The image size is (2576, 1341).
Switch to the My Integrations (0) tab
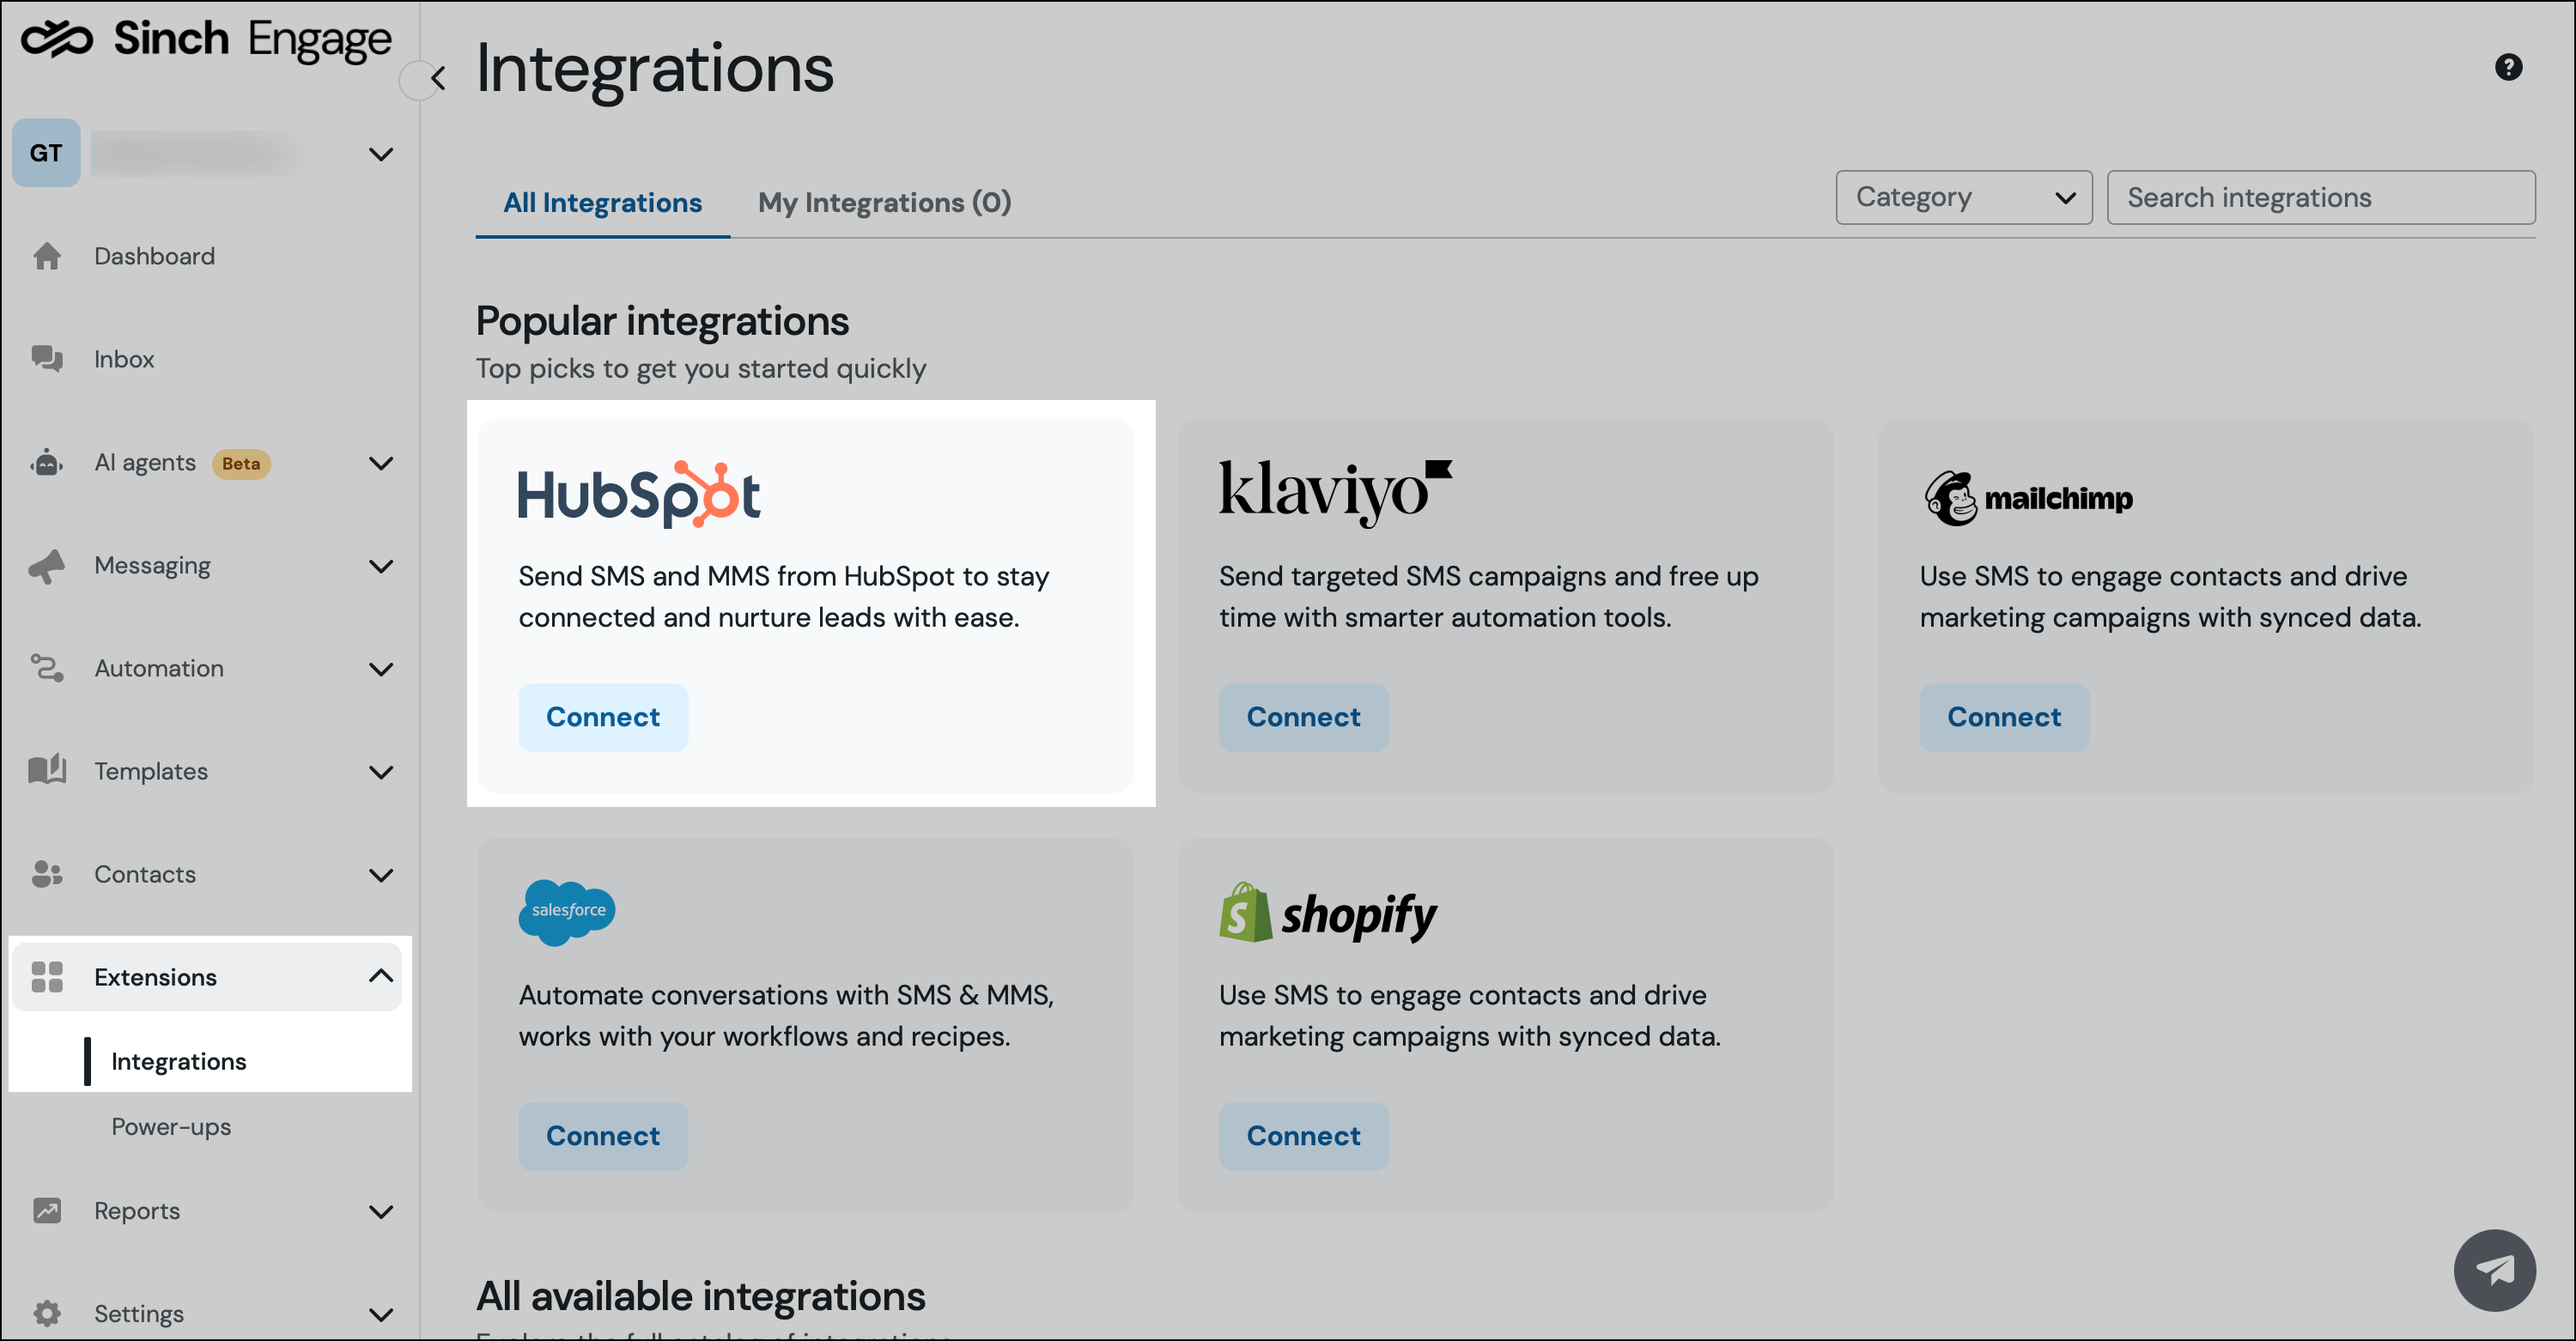click(884, 202)
